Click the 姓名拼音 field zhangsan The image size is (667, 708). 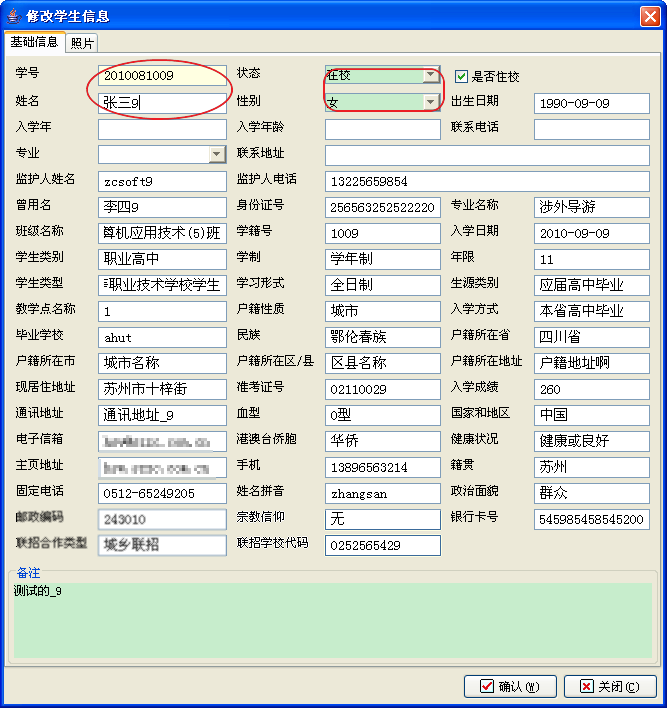pyautogui.click(x=382, y=494)
